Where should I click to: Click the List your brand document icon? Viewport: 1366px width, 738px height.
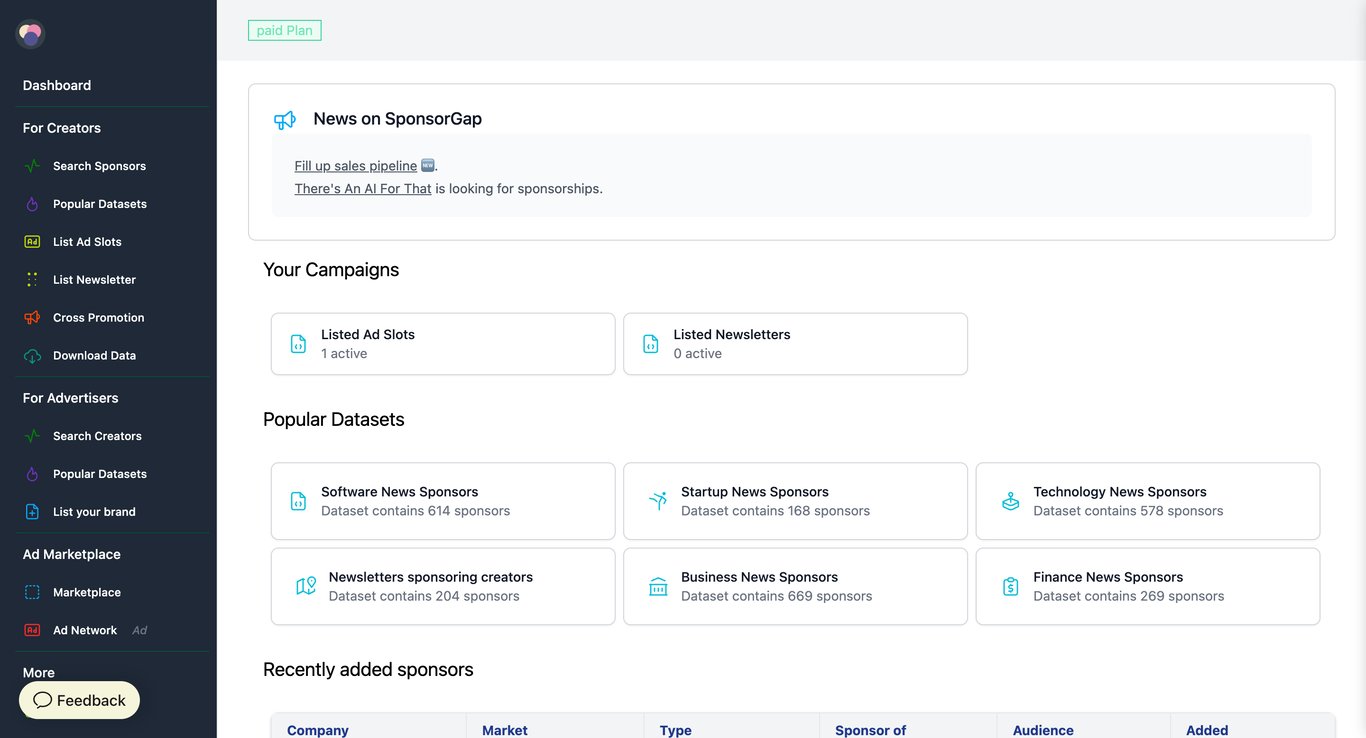pos(32,512)
